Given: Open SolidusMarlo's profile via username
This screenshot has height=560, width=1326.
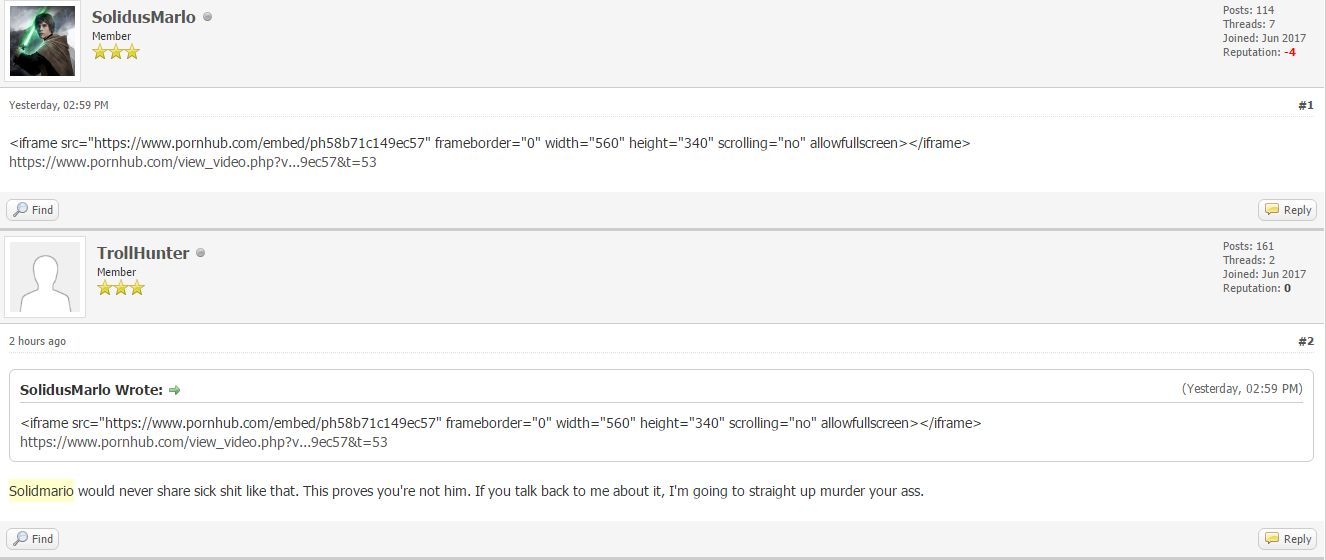Looking at the screenshot, I should pos(144,17).
